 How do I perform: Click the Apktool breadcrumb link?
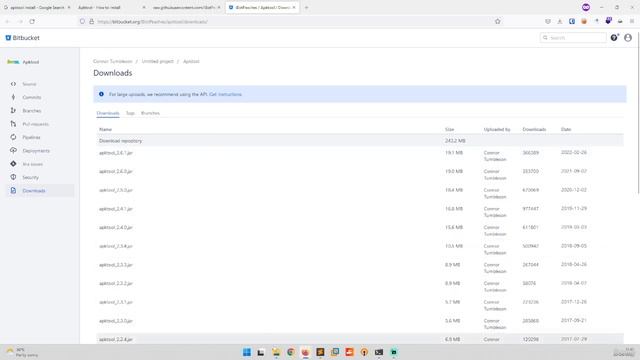[191, 61]
